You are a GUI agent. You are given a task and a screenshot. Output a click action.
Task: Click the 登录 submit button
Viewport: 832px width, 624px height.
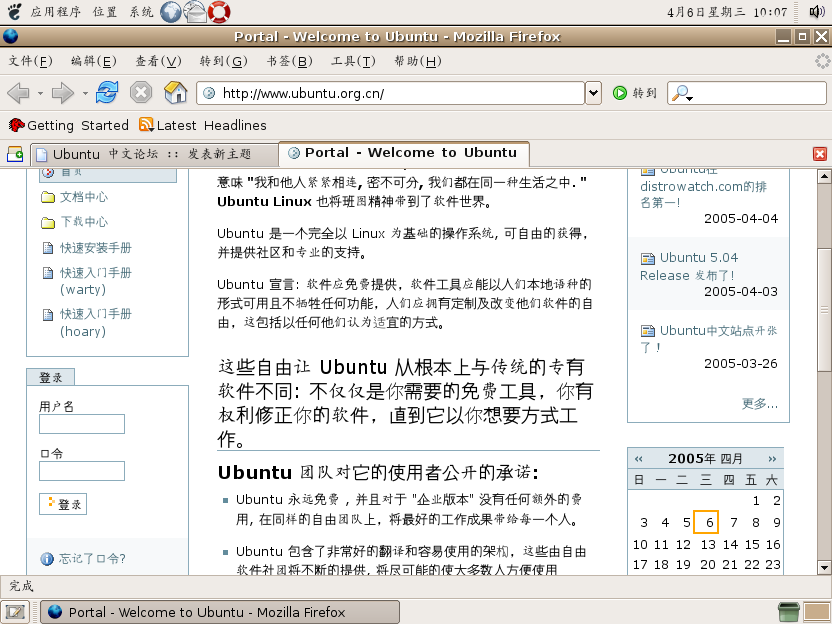click(x=63, y=504)
